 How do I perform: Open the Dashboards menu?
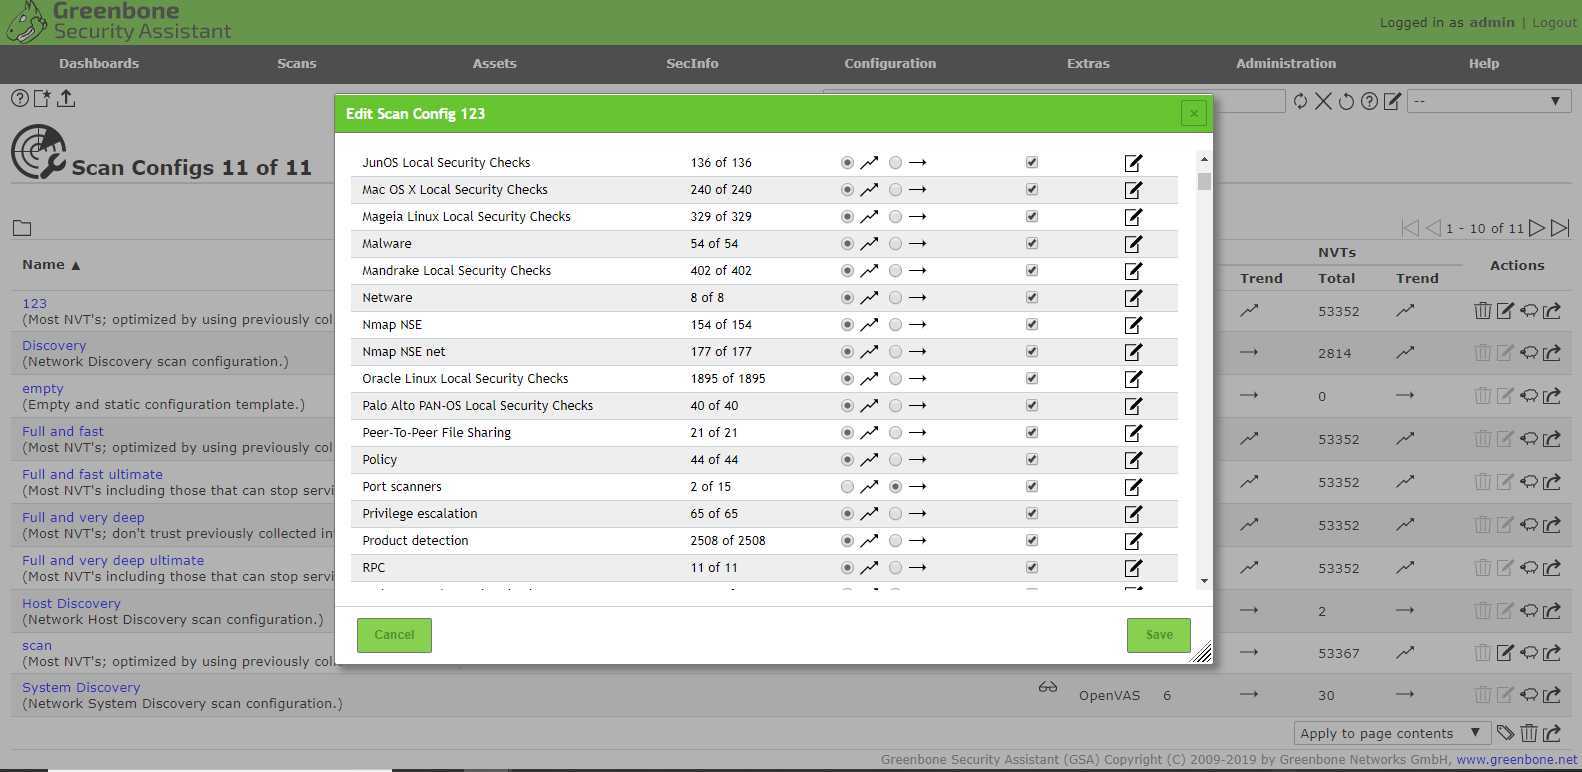coord(99,63)
